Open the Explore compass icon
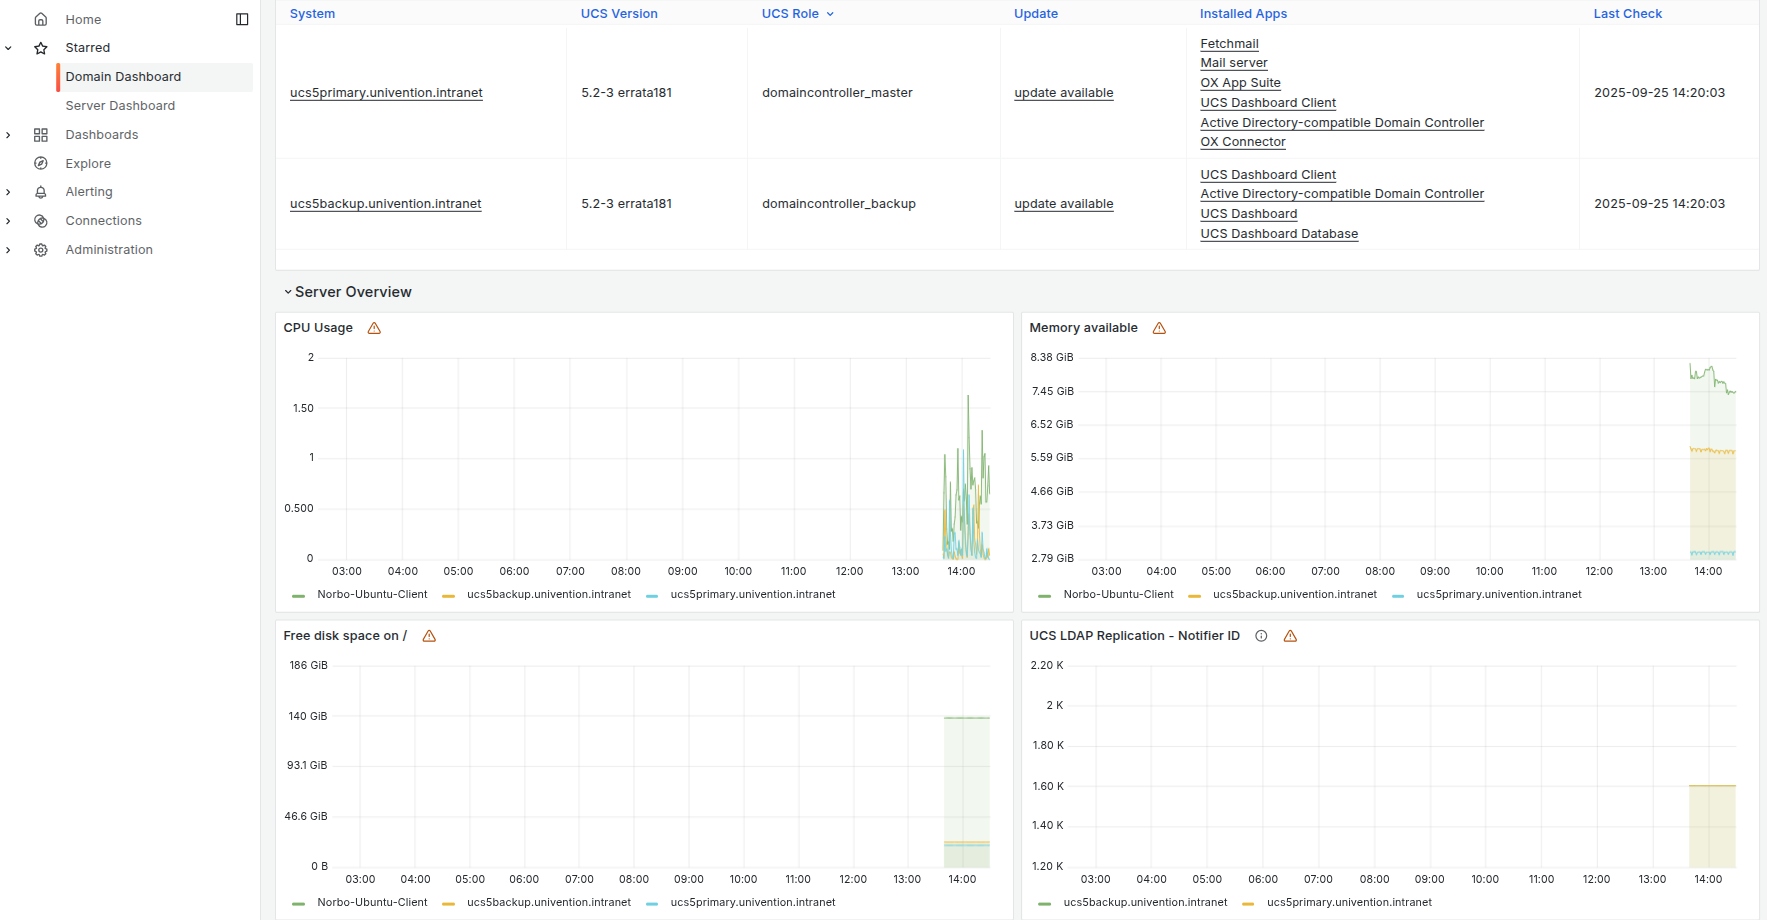 click(40, 163)
